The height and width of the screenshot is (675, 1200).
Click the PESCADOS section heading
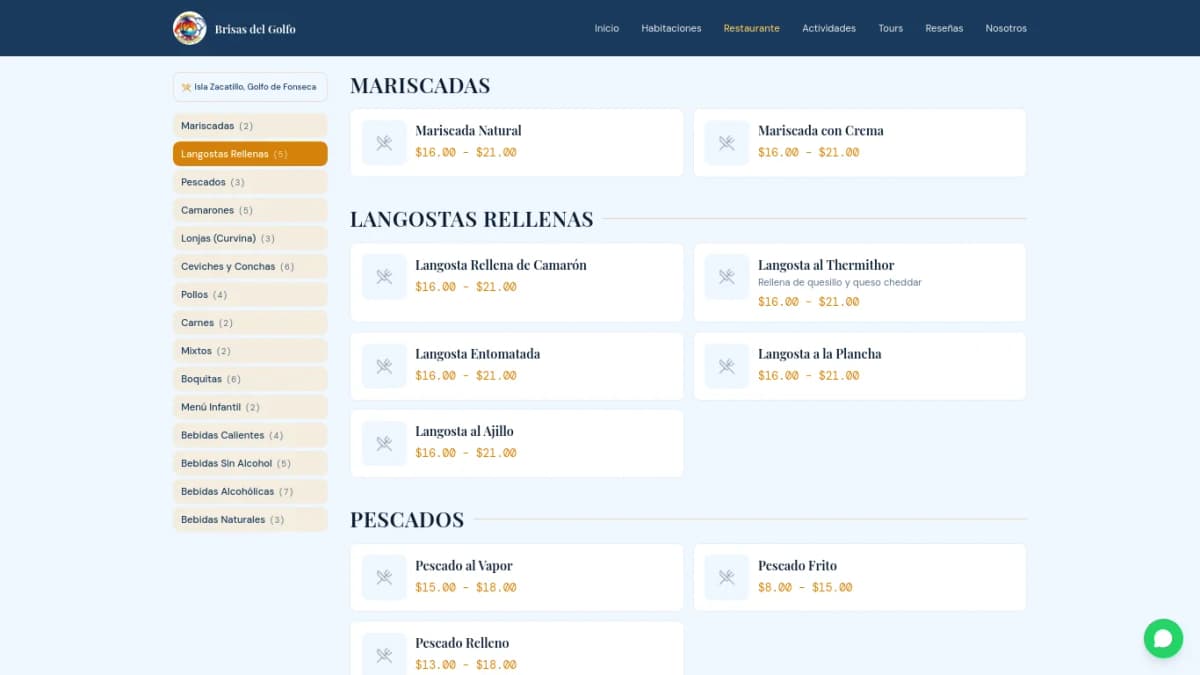pyautogui.click(x=407, y=520)
